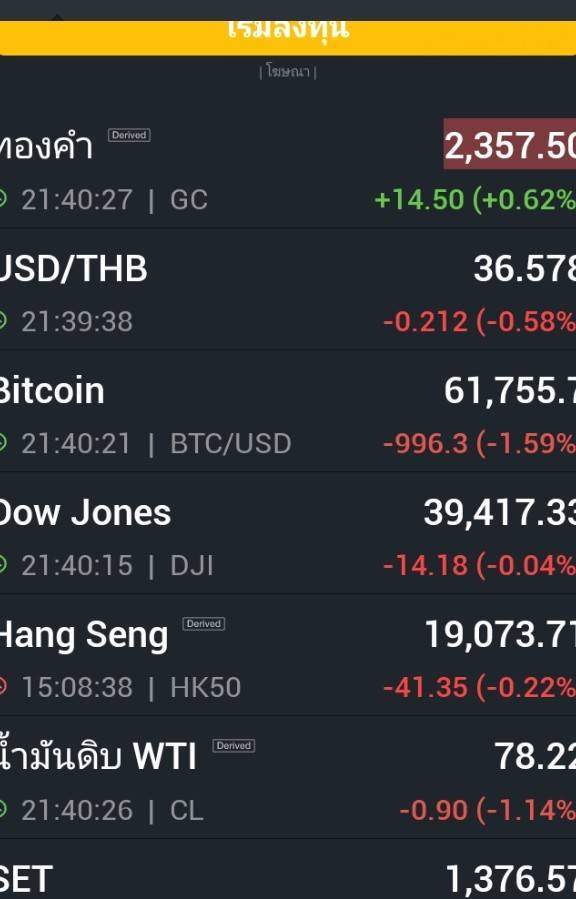Click the DJI ticker label
This screenshot has height=899, width=576.
point(191,566)
